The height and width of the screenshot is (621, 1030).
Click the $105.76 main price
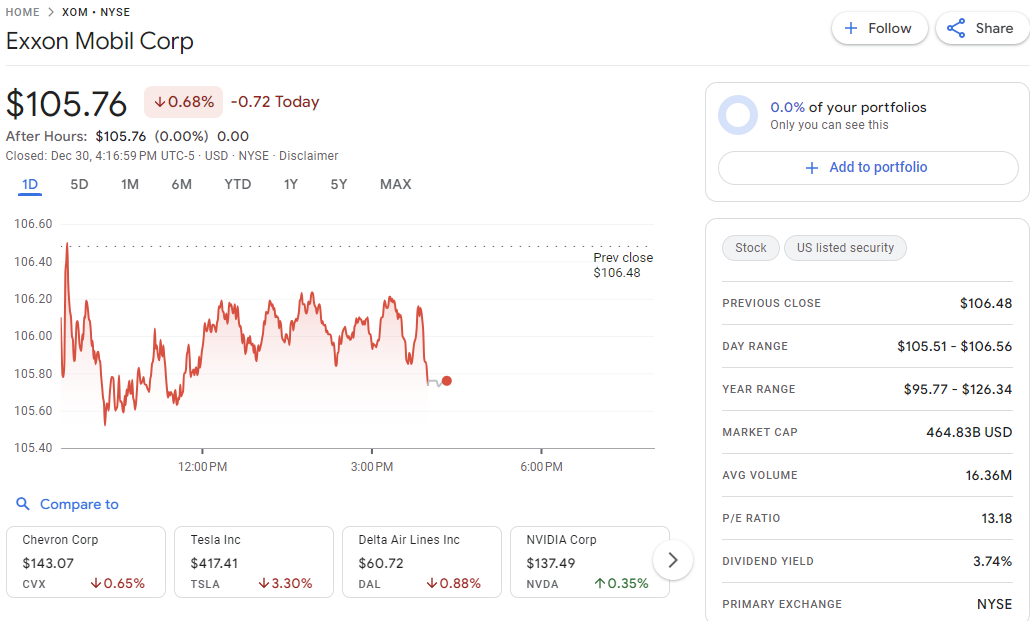[x=66, y=104]
